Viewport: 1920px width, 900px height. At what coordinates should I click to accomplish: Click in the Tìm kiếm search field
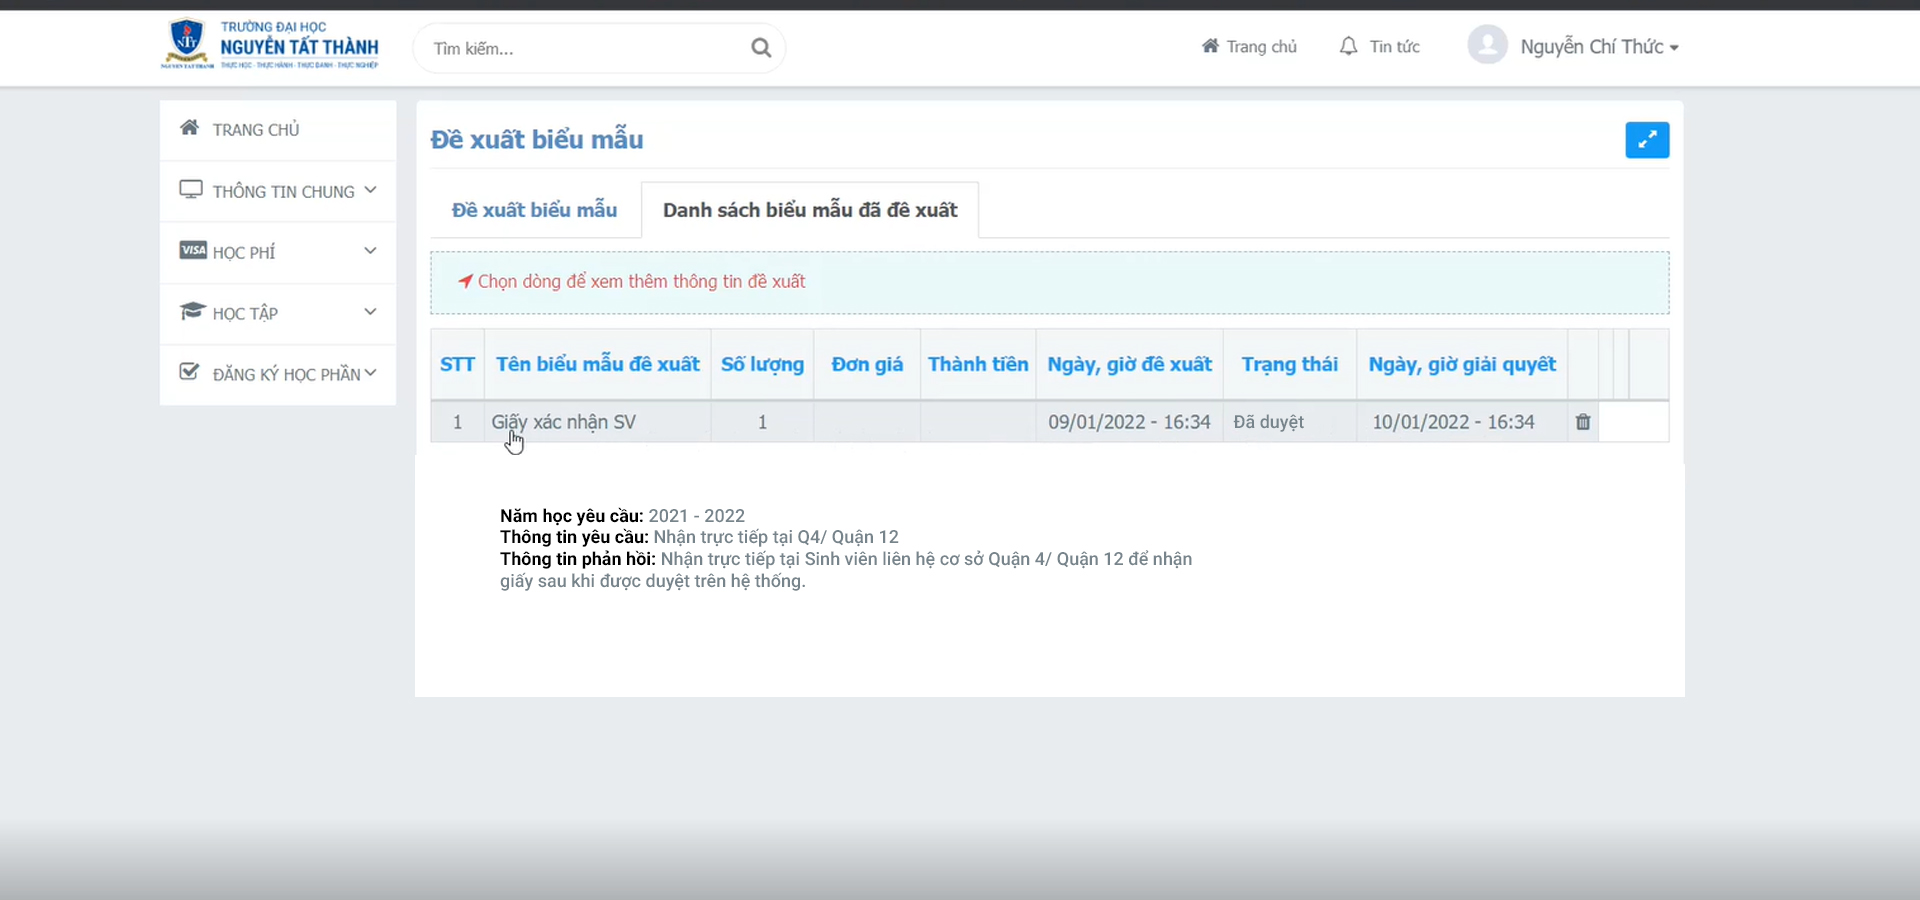coord(585,48)
